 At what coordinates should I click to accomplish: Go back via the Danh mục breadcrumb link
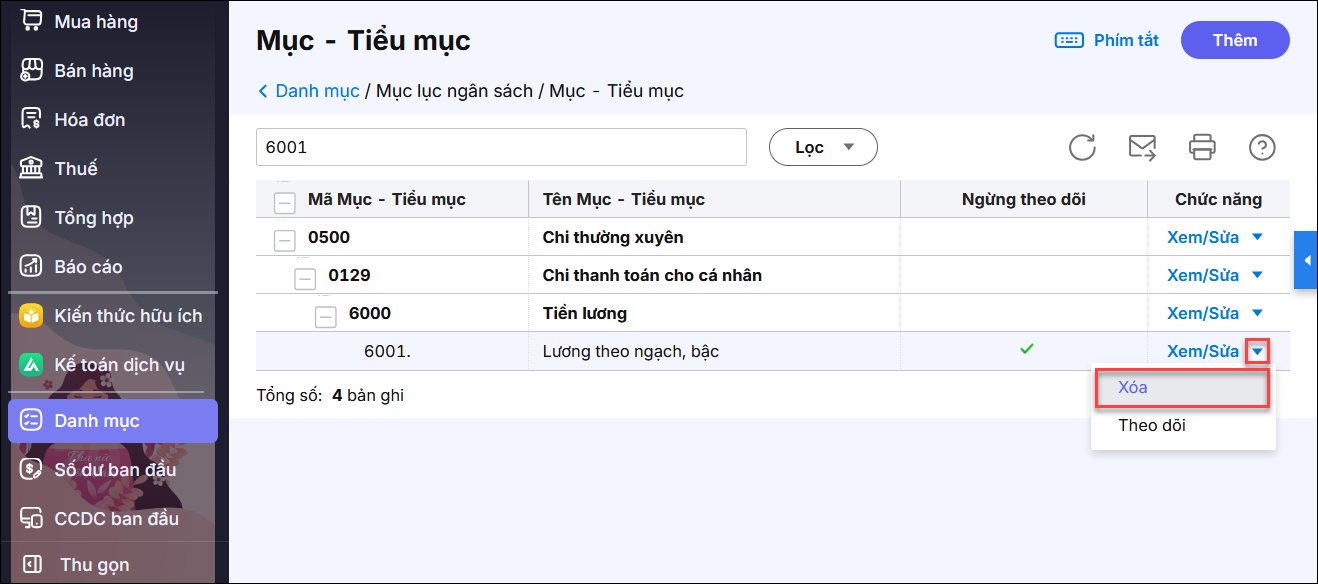pyautogui.click(x=316, y=91)
